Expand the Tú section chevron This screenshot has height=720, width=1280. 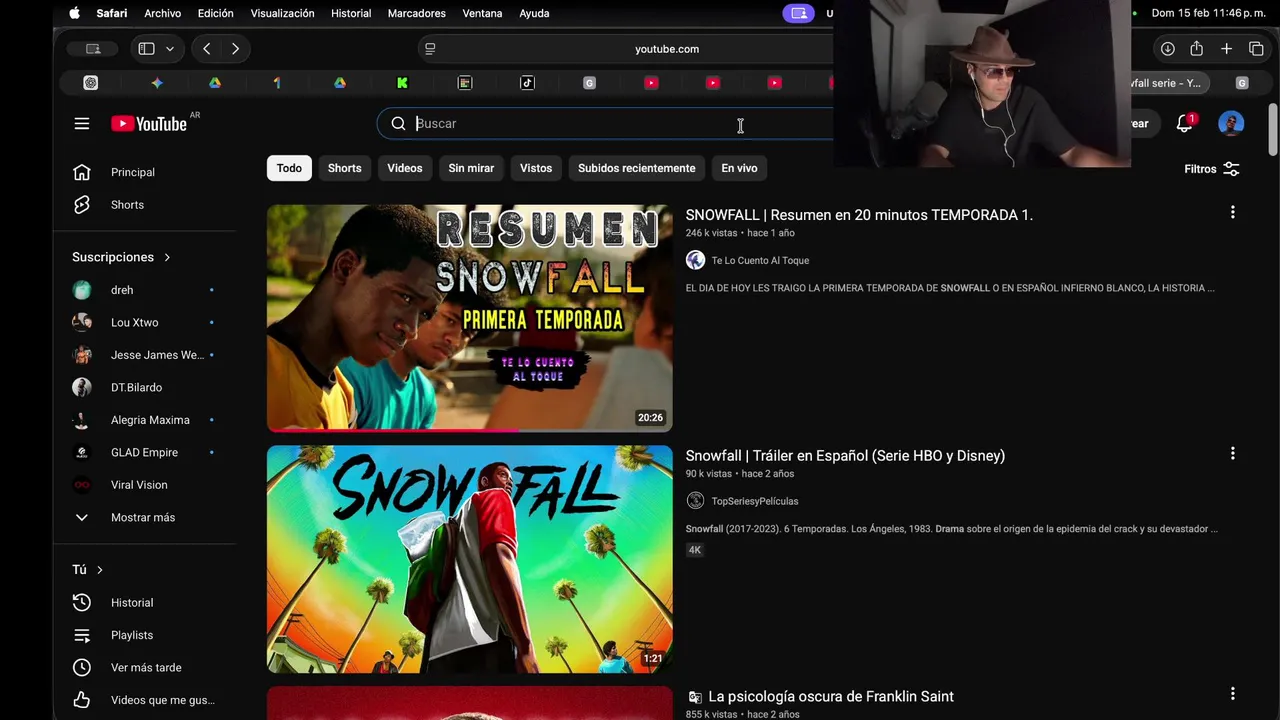pos(99,570)
